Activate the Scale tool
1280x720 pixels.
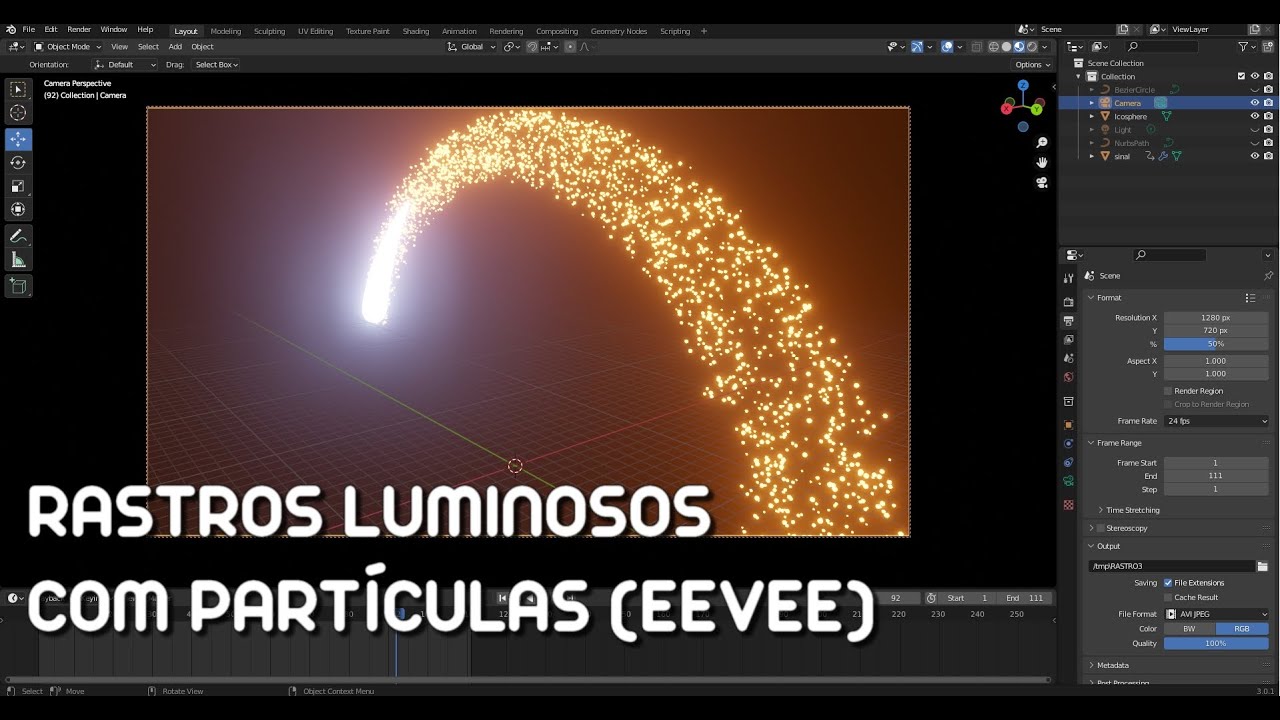click(x=18, y=186)
